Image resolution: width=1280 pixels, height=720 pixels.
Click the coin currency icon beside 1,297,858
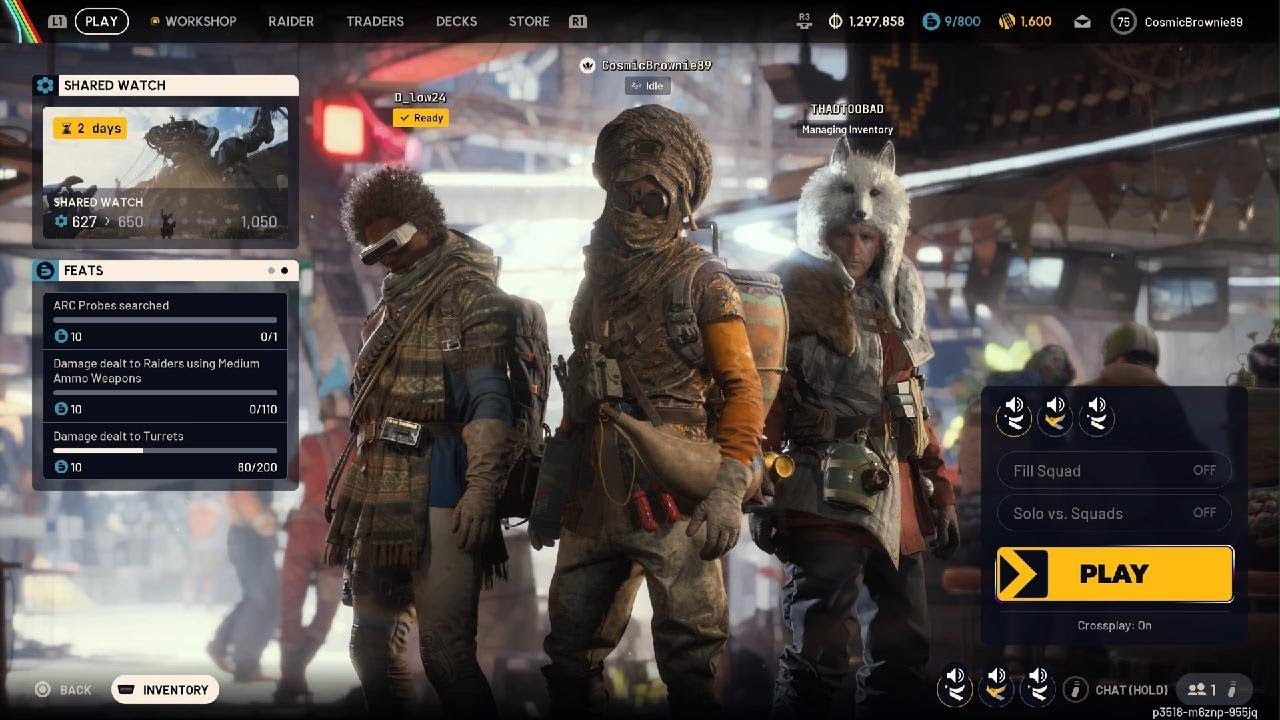[835, 21]
